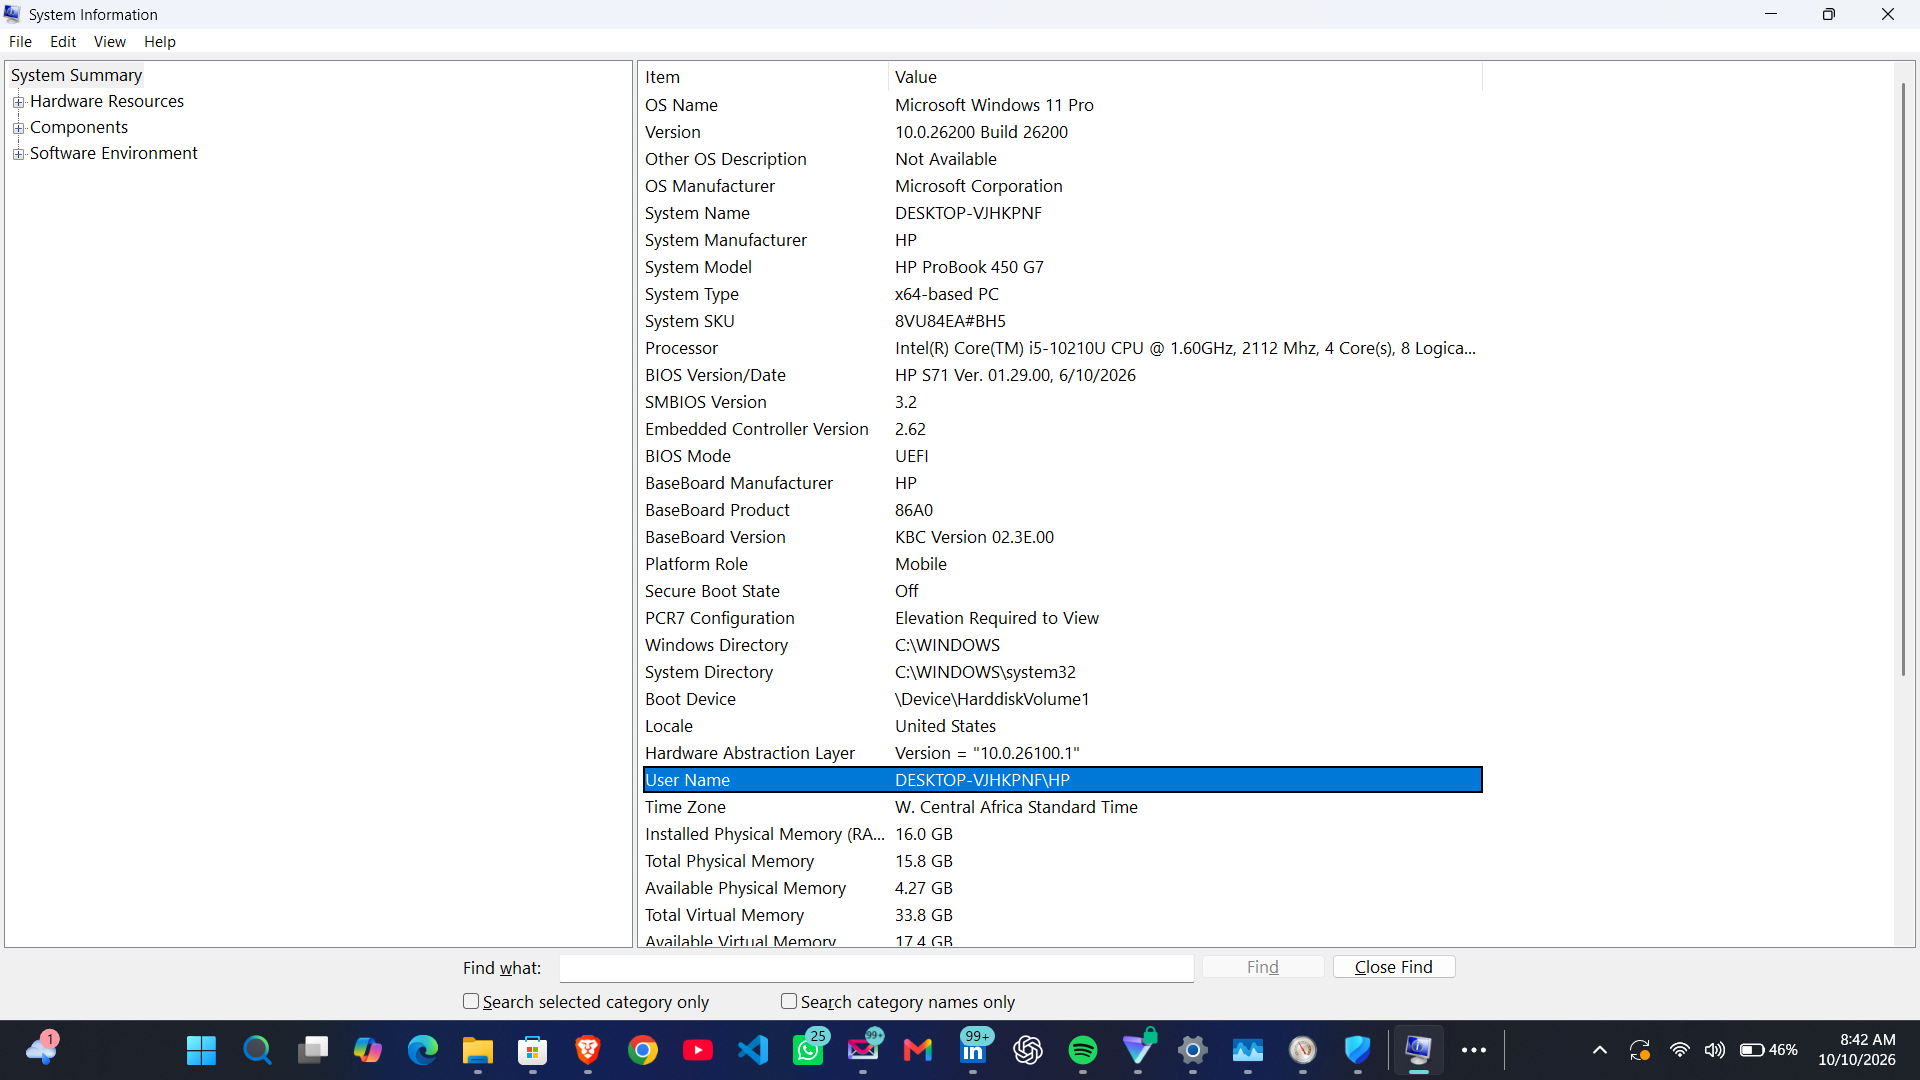Open the Edit menu

click(63, 42)
